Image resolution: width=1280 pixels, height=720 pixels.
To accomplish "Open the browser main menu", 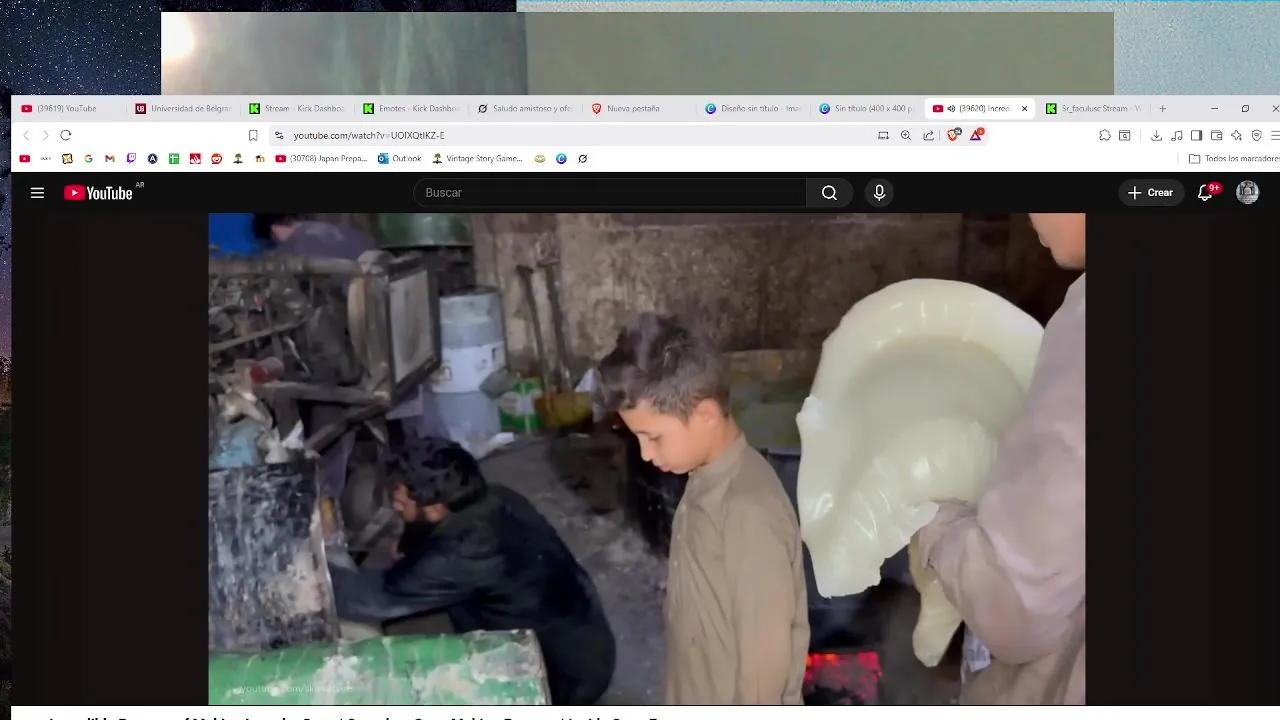I will [x=1275, y=135].
